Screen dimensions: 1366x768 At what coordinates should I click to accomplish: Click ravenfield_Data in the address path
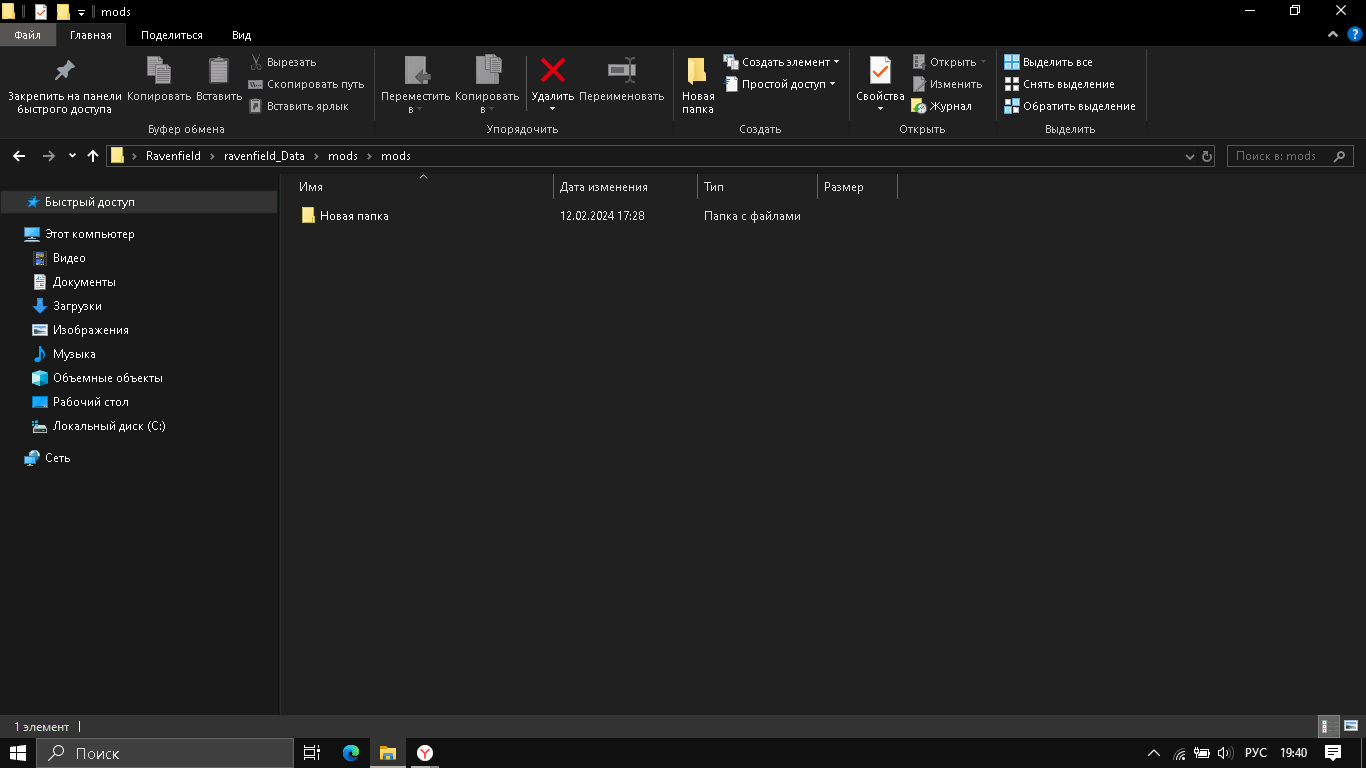tap(264, 156)
